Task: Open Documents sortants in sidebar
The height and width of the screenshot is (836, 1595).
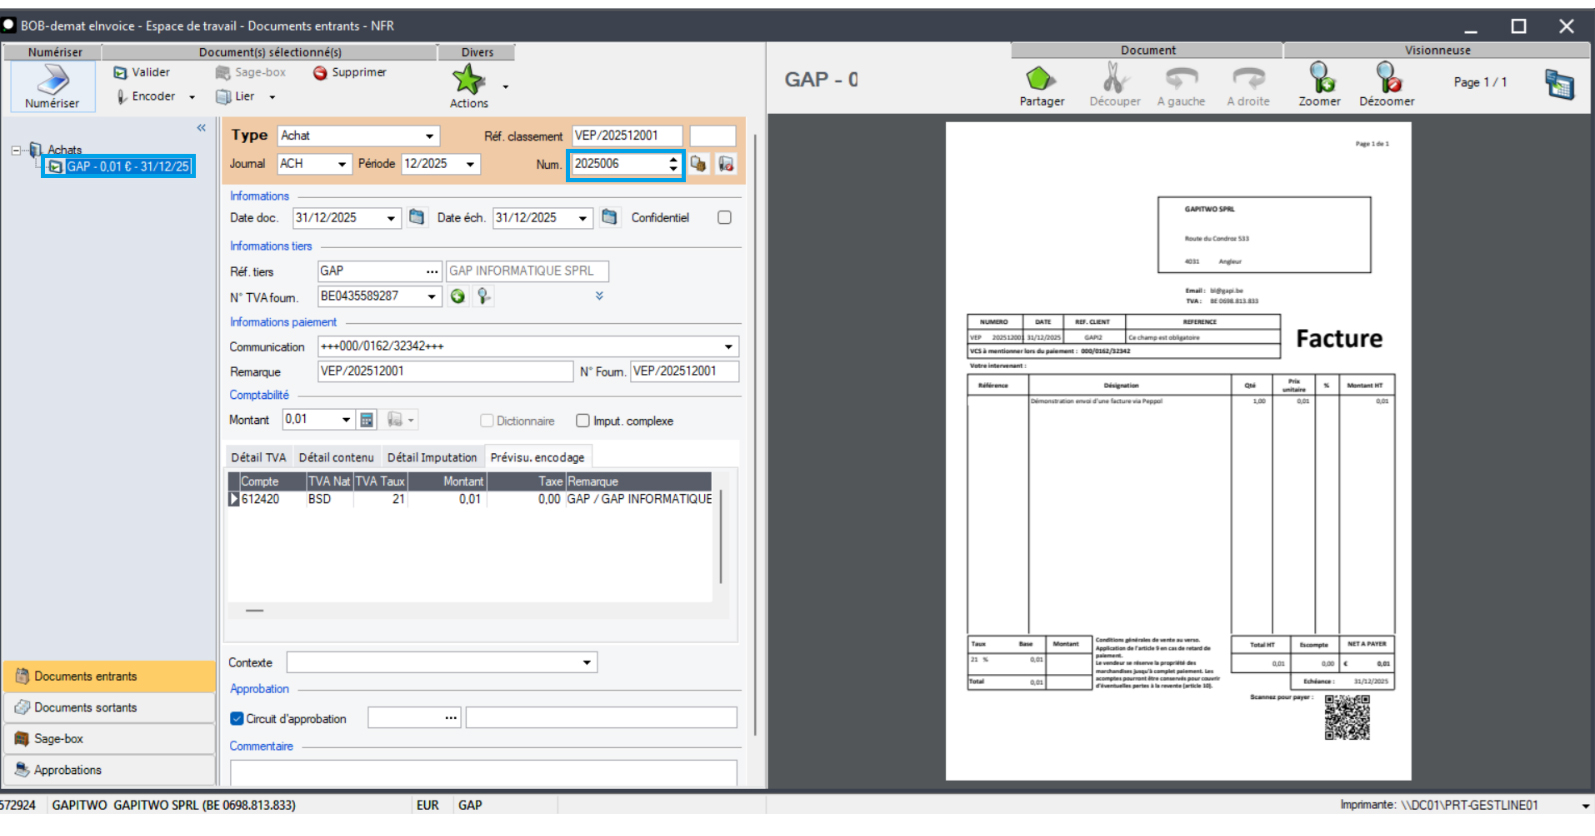Action: 86,708
